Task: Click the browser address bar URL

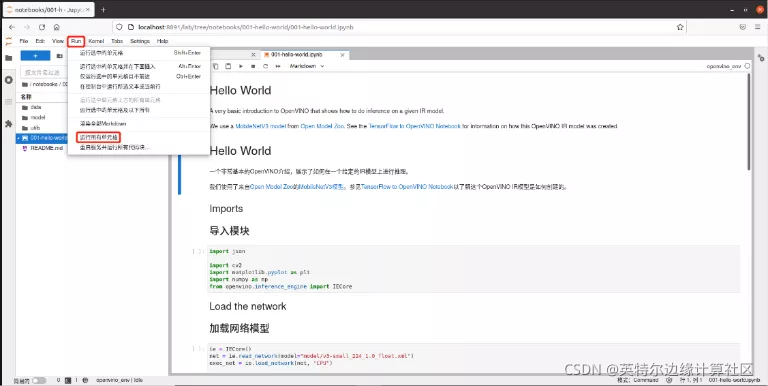Action: (245, 27)
